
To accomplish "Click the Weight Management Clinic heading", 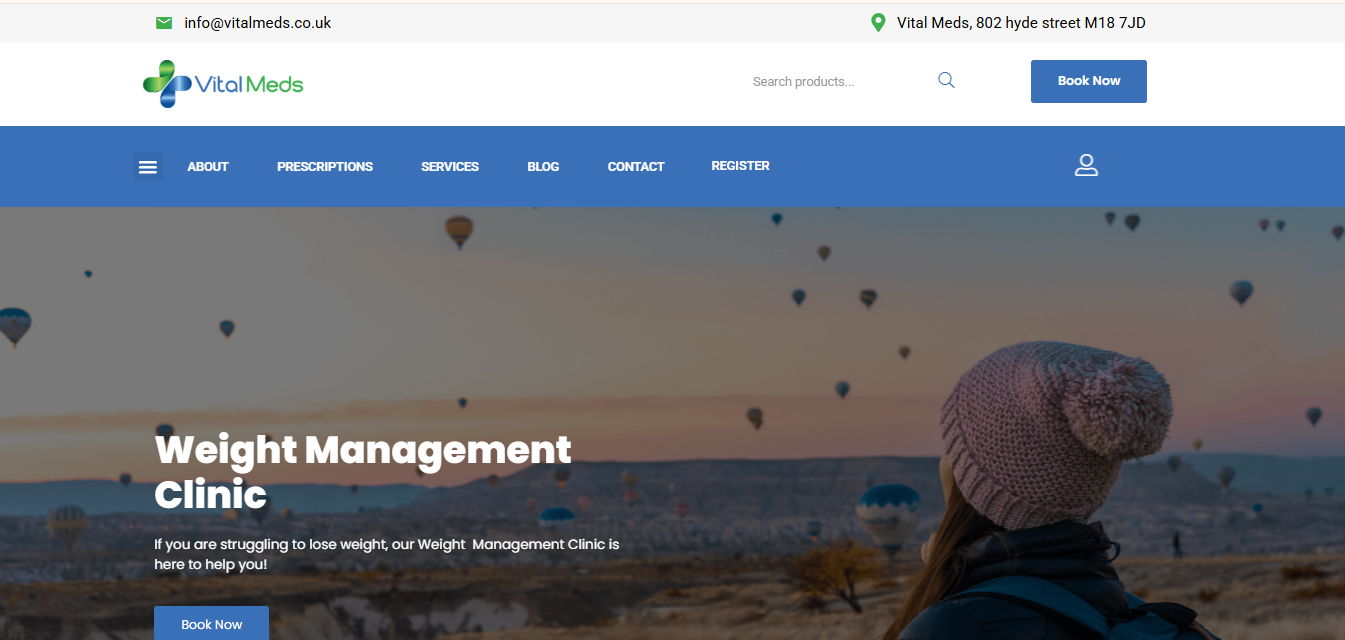I will [362, 472].
